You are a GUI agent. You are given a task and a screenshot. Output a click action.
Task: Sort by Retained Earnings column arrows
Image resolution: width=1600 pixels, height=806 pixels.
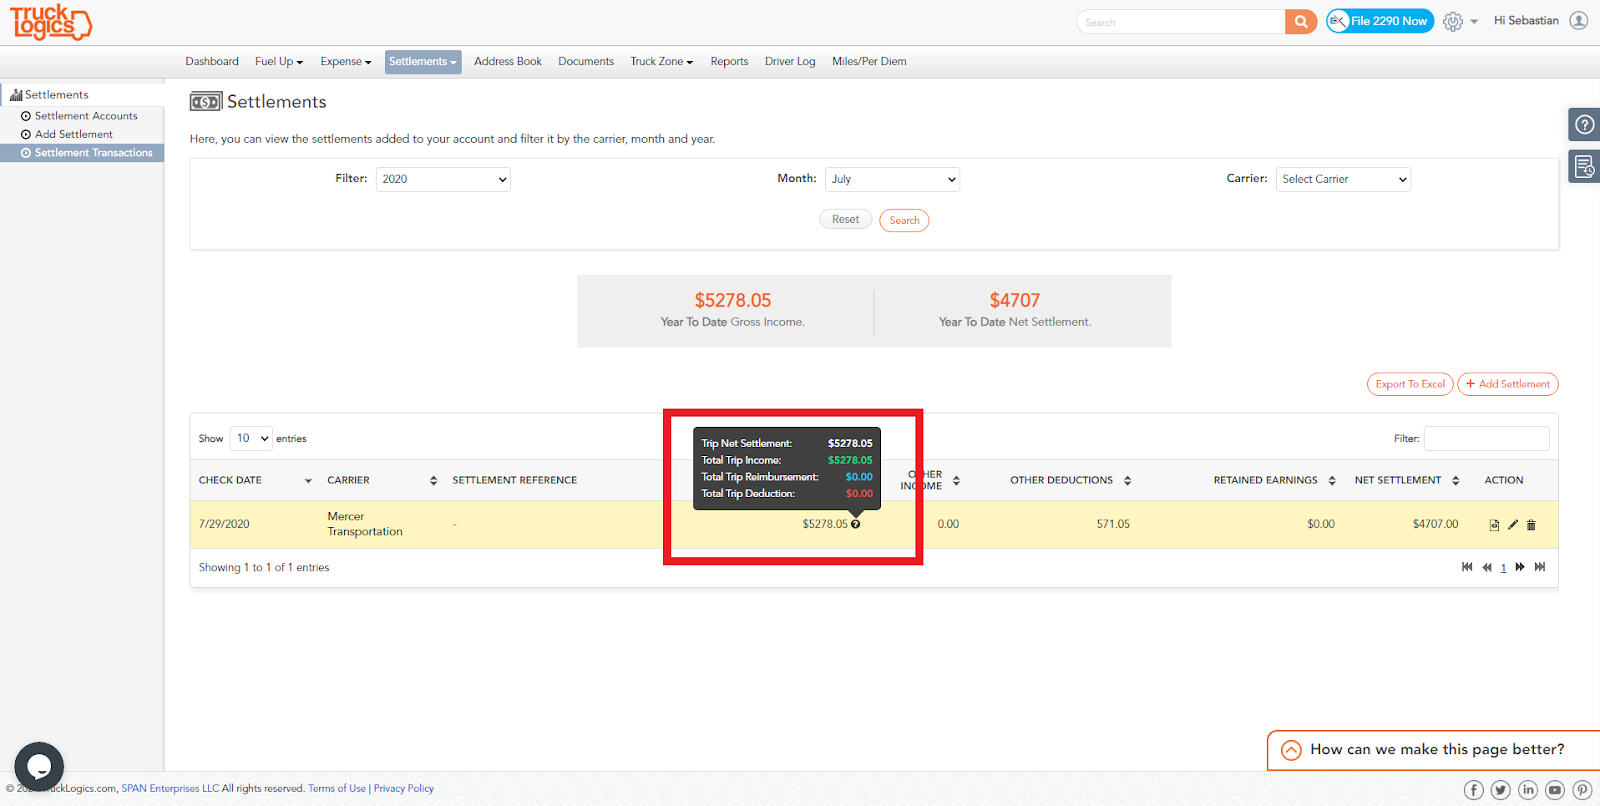pyautogui.click(x=1332, y=481)
